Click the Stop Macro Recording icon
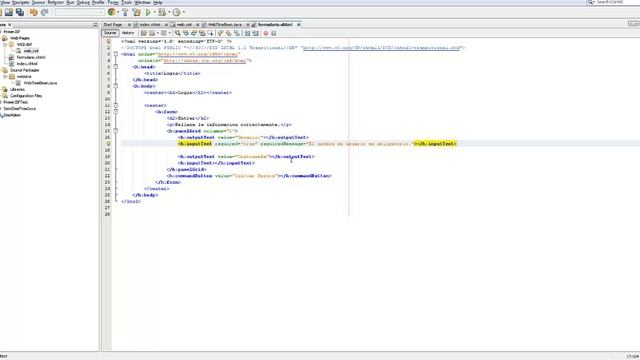This screenshot has width=640, height=360. pos(274,33)
